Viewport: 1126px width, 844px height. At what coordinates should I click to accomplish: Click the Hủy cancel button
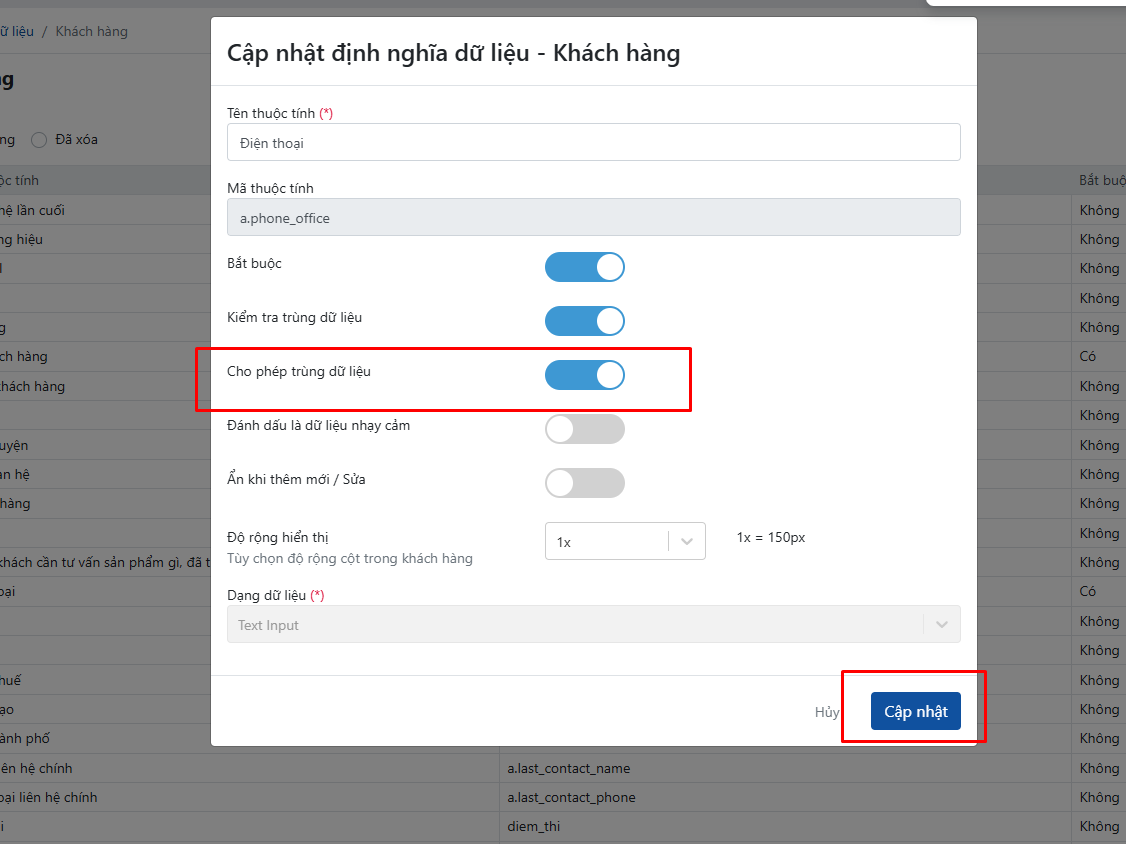tap(826, 712)
